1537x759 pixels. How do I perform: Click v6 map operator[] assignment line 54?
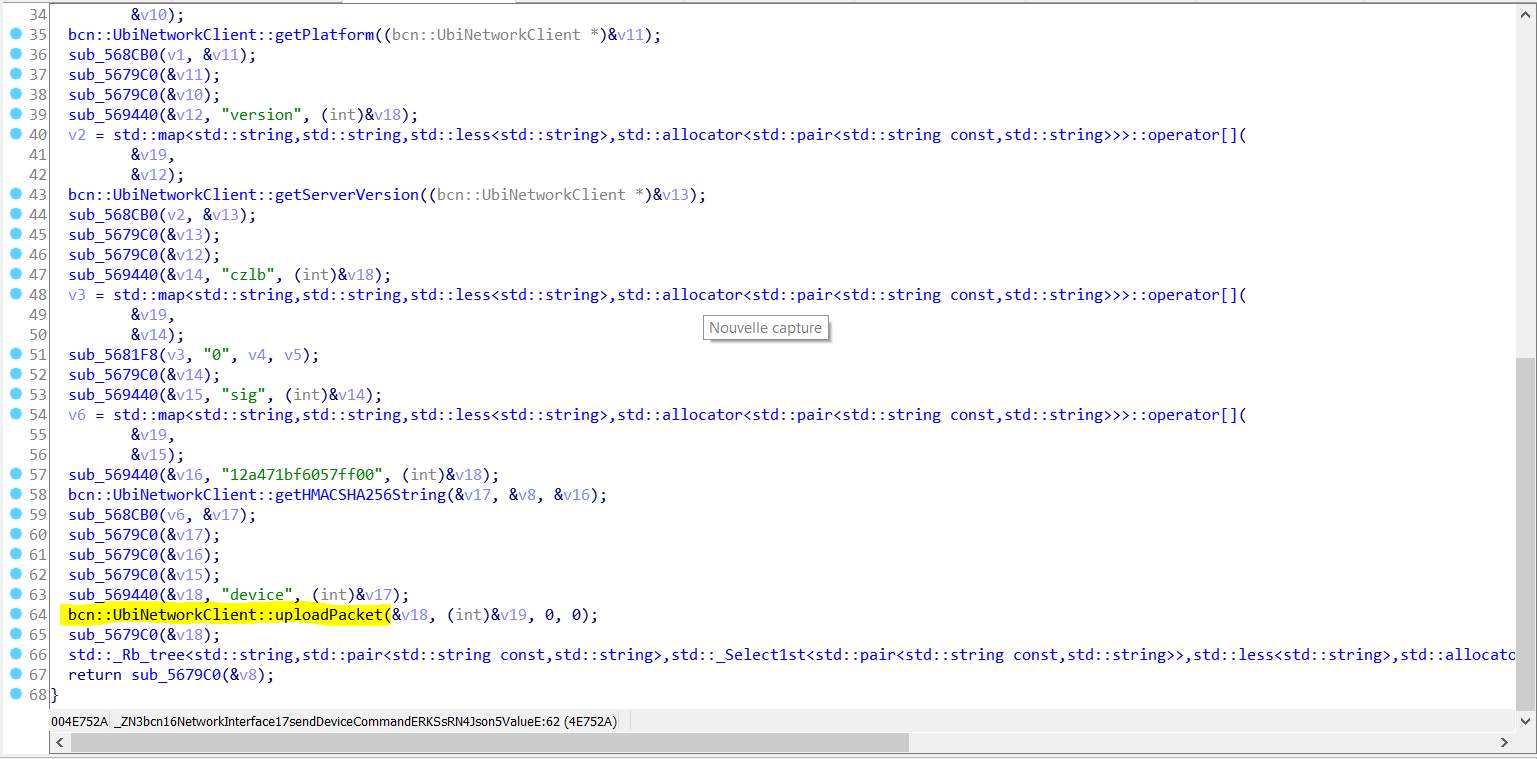pos(658,414)
